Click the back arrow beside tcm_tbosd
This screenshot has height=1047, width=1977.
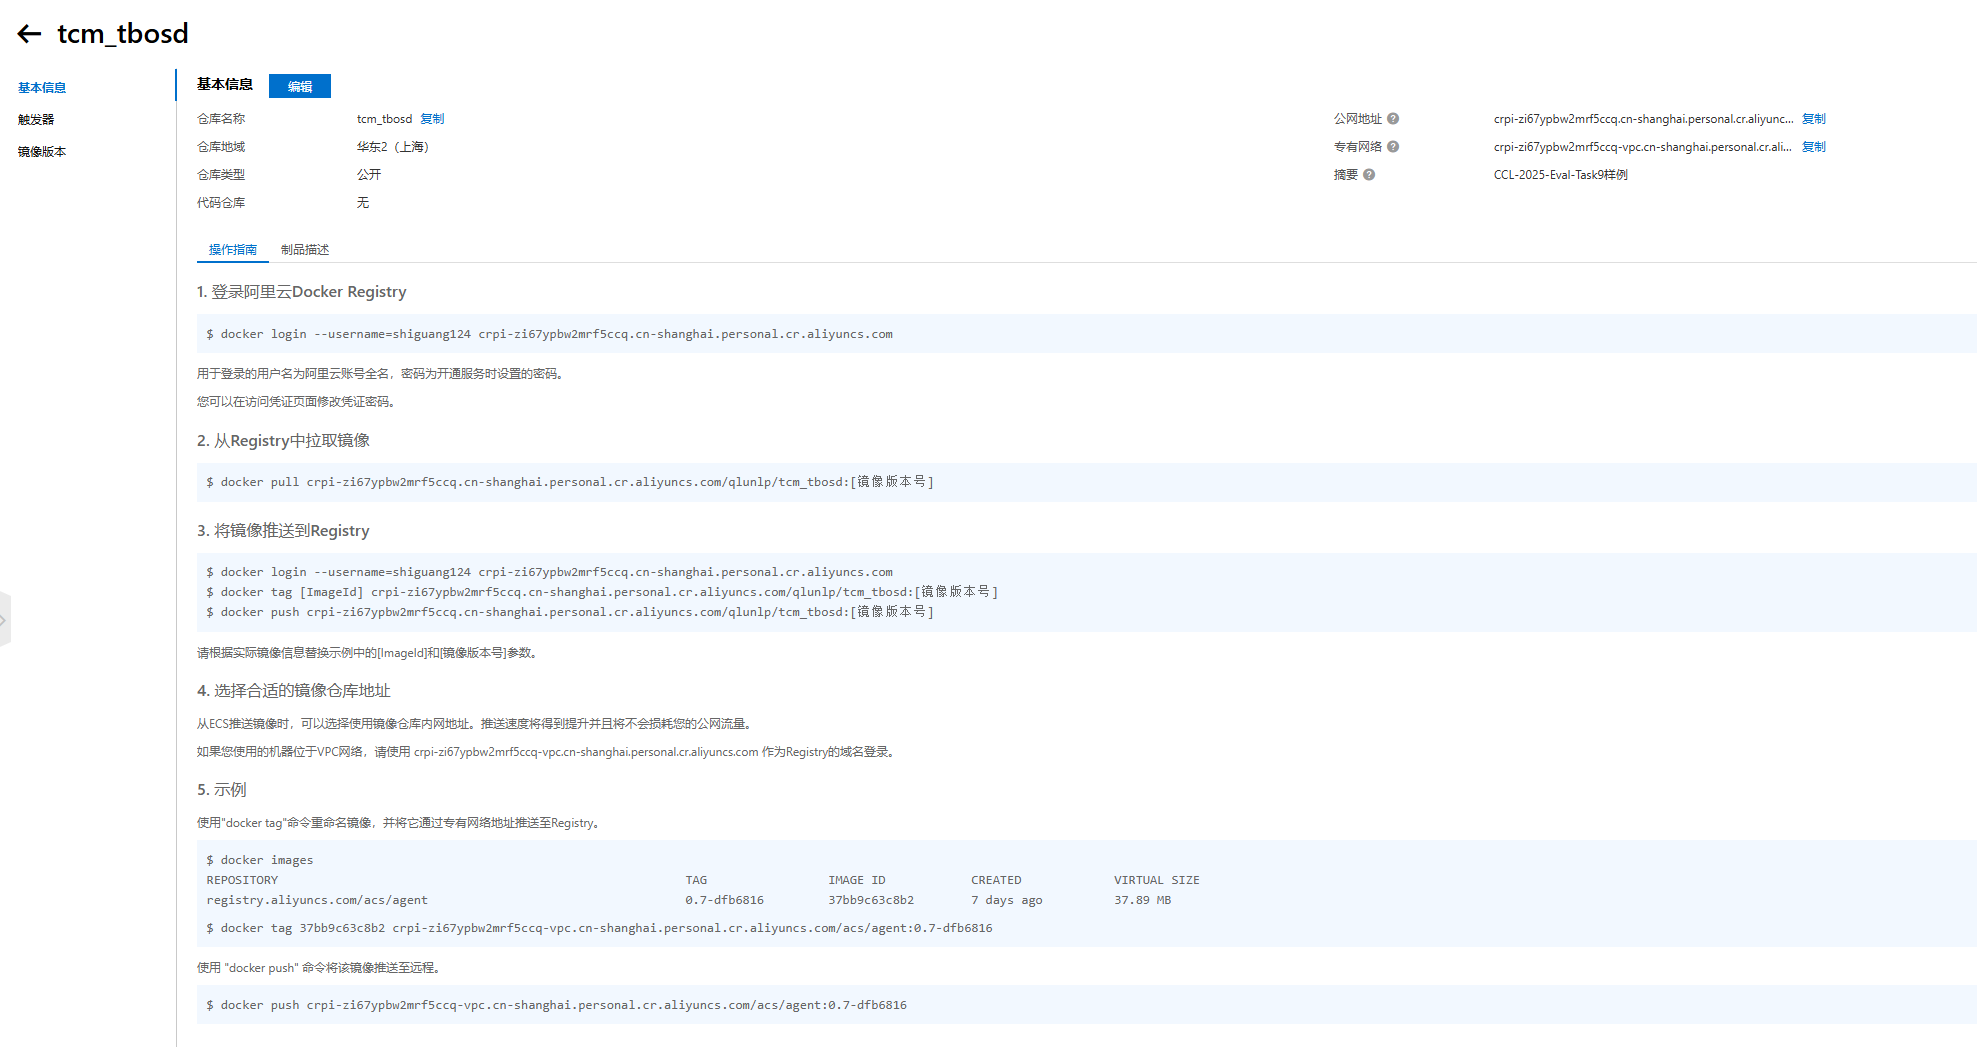pos(29,34)
